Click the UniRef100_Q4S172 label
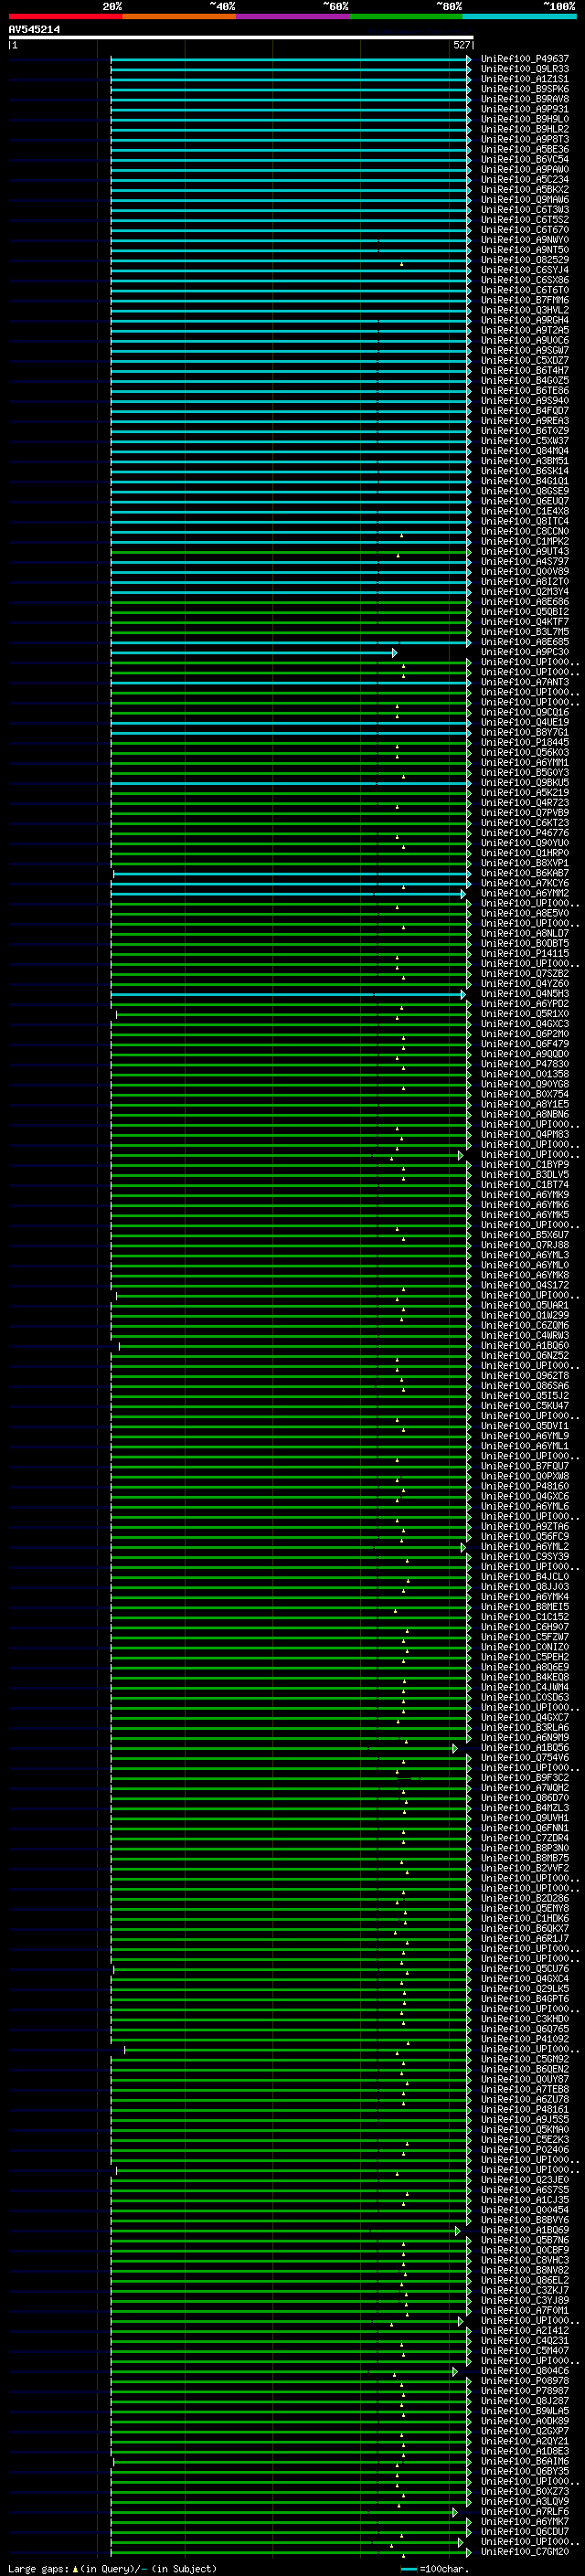 524,1285
